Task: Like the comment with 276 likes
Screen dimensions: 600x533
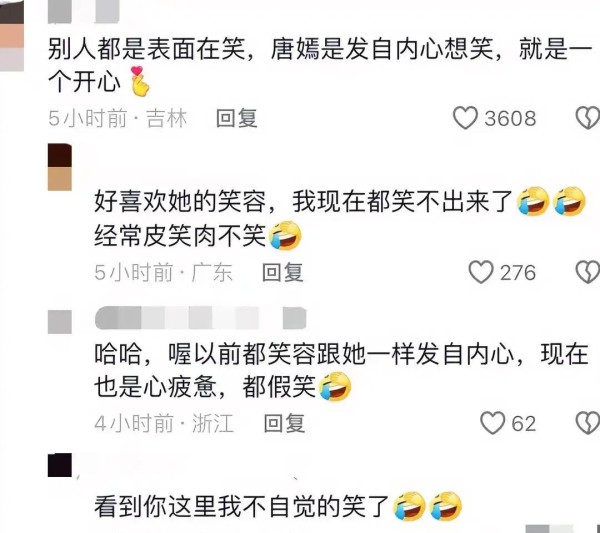Action: pyautogui.click(x=481, y=272)
